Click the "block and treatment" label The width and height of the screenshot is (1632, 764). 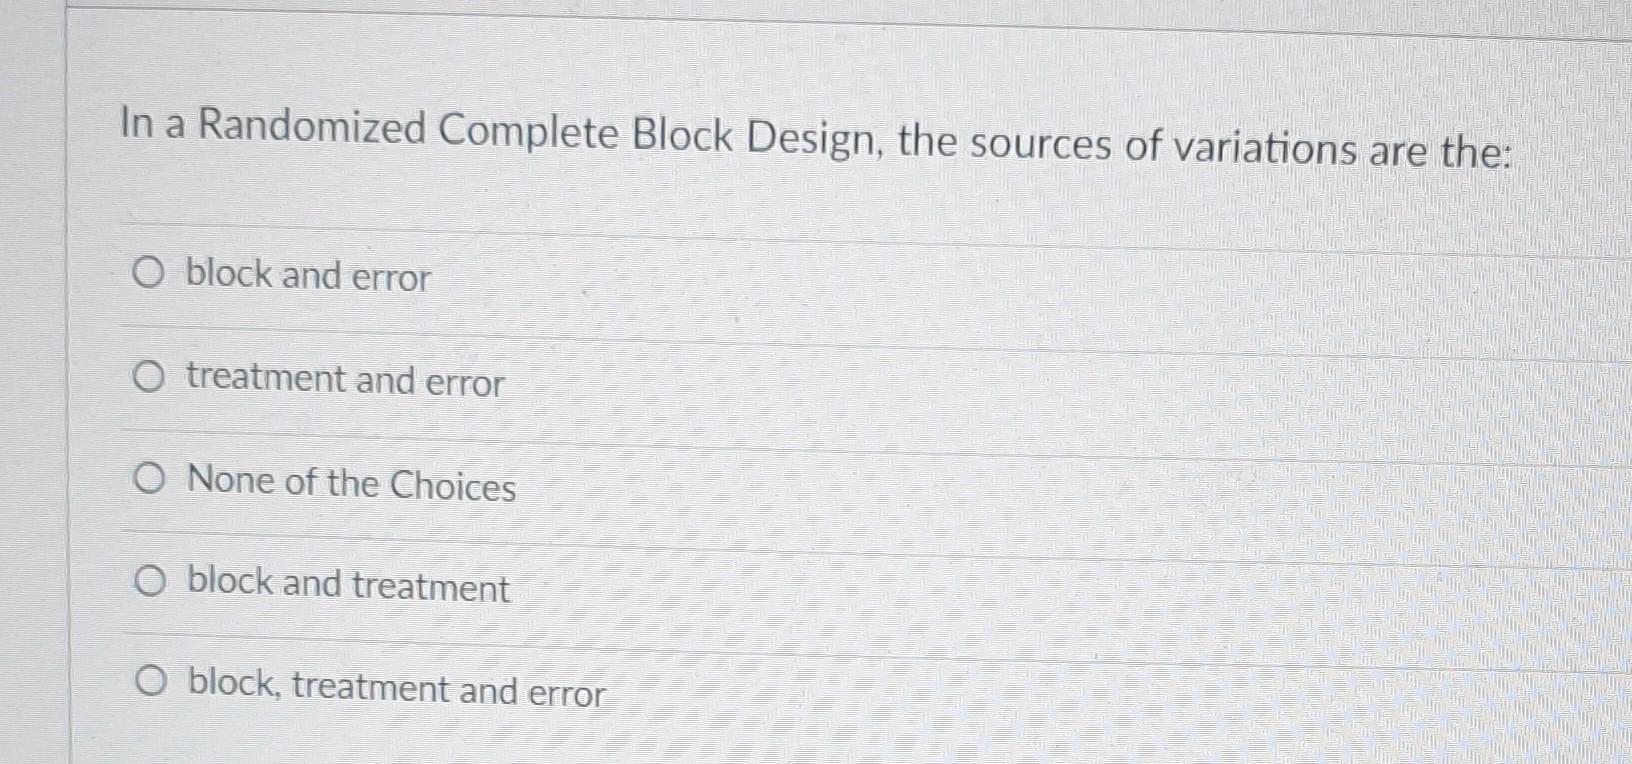347,587
